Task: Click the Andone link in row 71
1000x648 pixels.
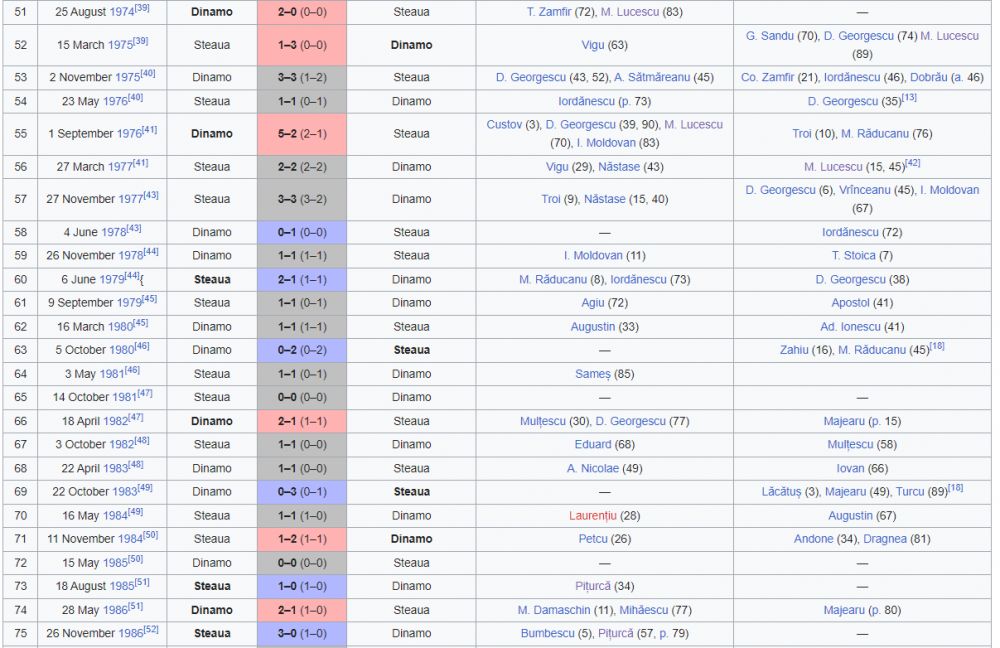Action: tap(813, 539)
